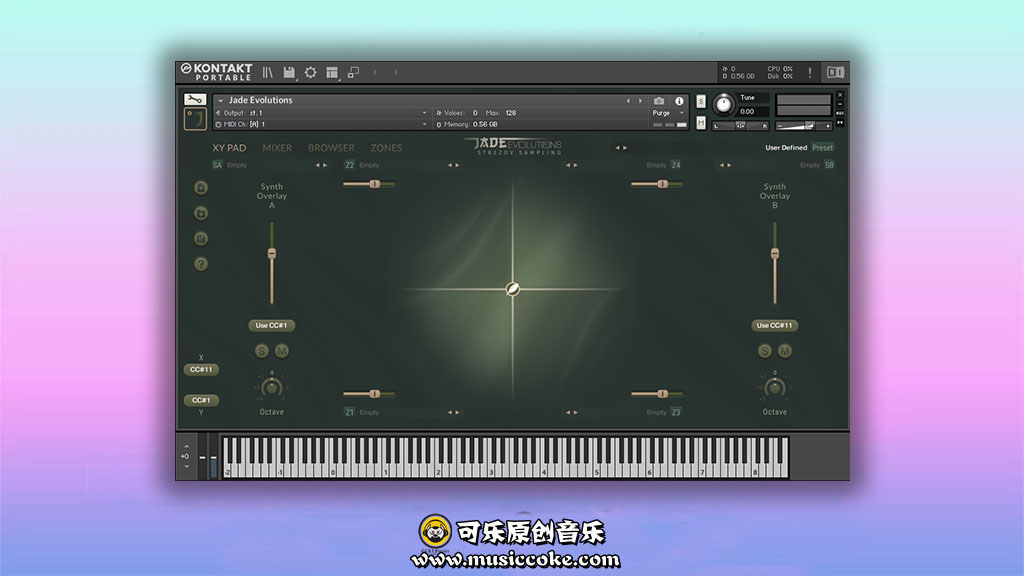
Task: Click the NI logo icon
Action: (x=835, y=72)
